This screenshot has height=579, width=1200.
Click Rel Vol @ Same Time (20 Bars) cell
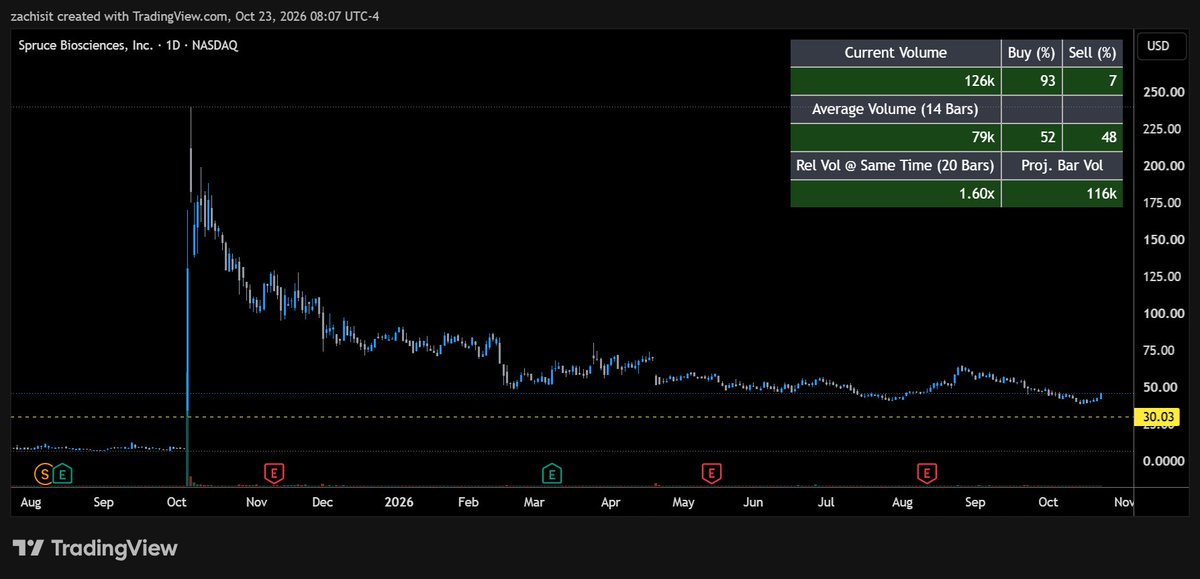coord(896,165)
